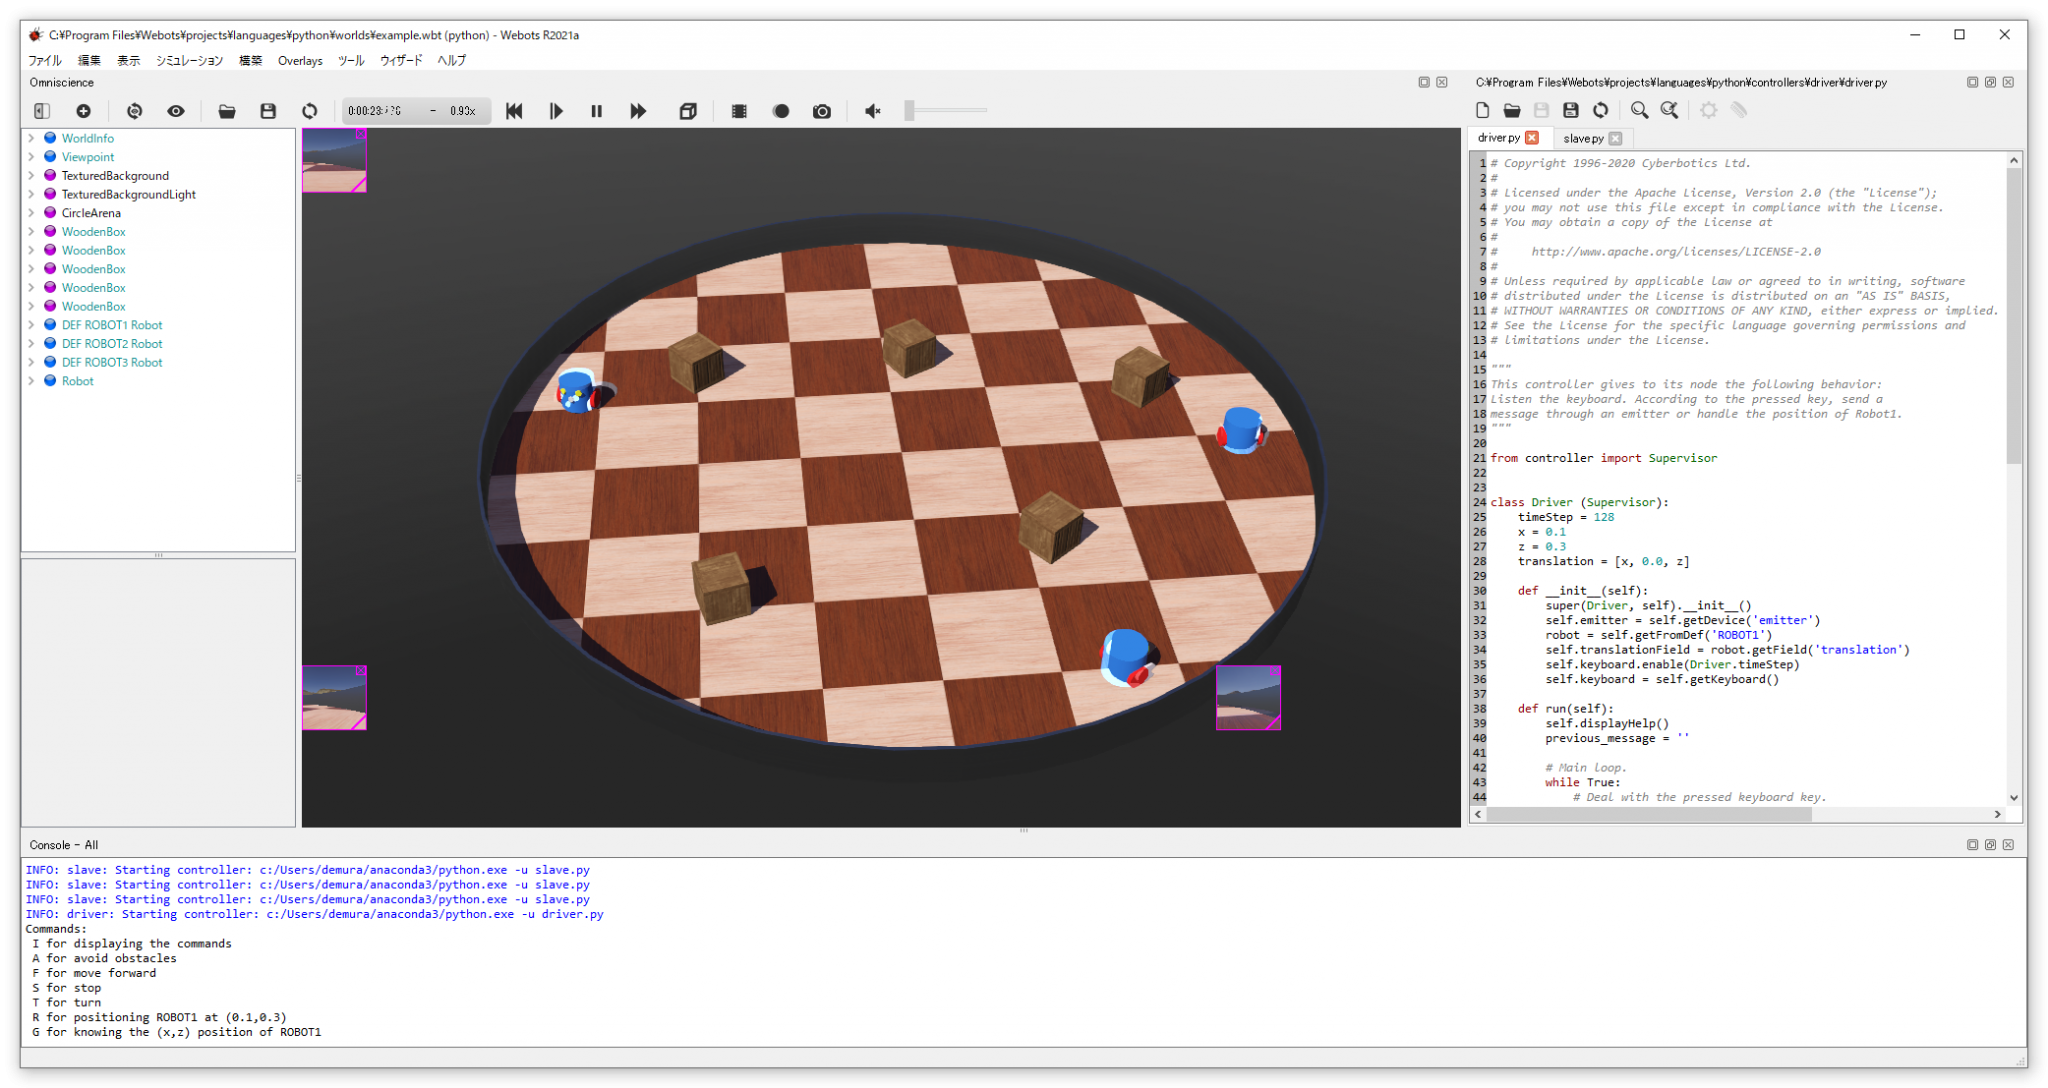Rewind the simulation to the start
Image resolution: width=2048 pixels, height=1088 pixels.
514,111
